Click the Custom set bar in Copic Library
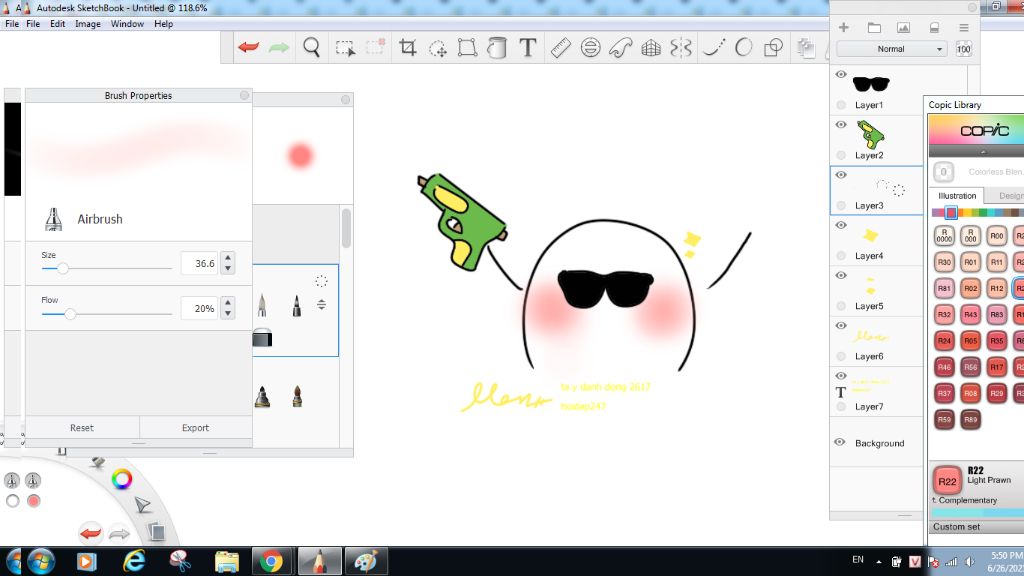 [976, 526]
